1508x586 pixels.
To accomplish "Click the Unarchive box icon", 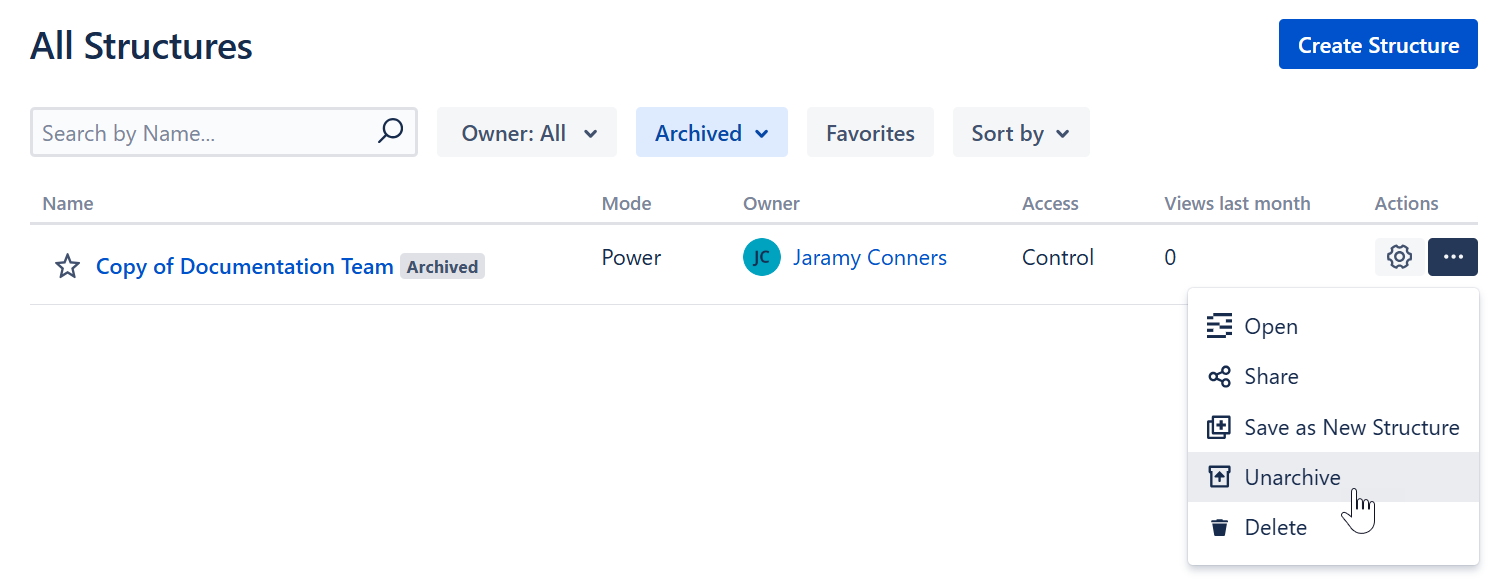I will click(x=1219, y=478).
